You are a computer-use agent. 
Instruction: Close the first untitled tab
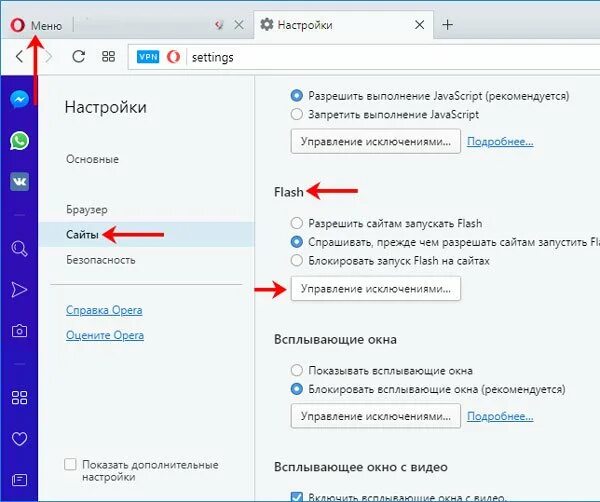[239, 25]
